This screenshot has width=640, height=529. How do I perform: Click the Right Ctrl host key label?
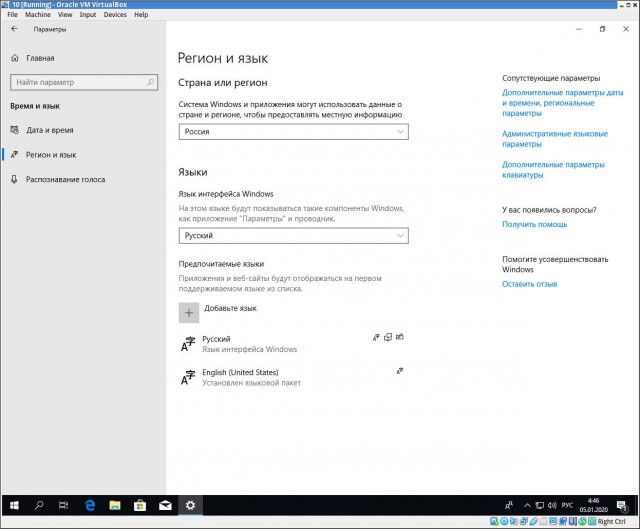click(x=611, y=521)
